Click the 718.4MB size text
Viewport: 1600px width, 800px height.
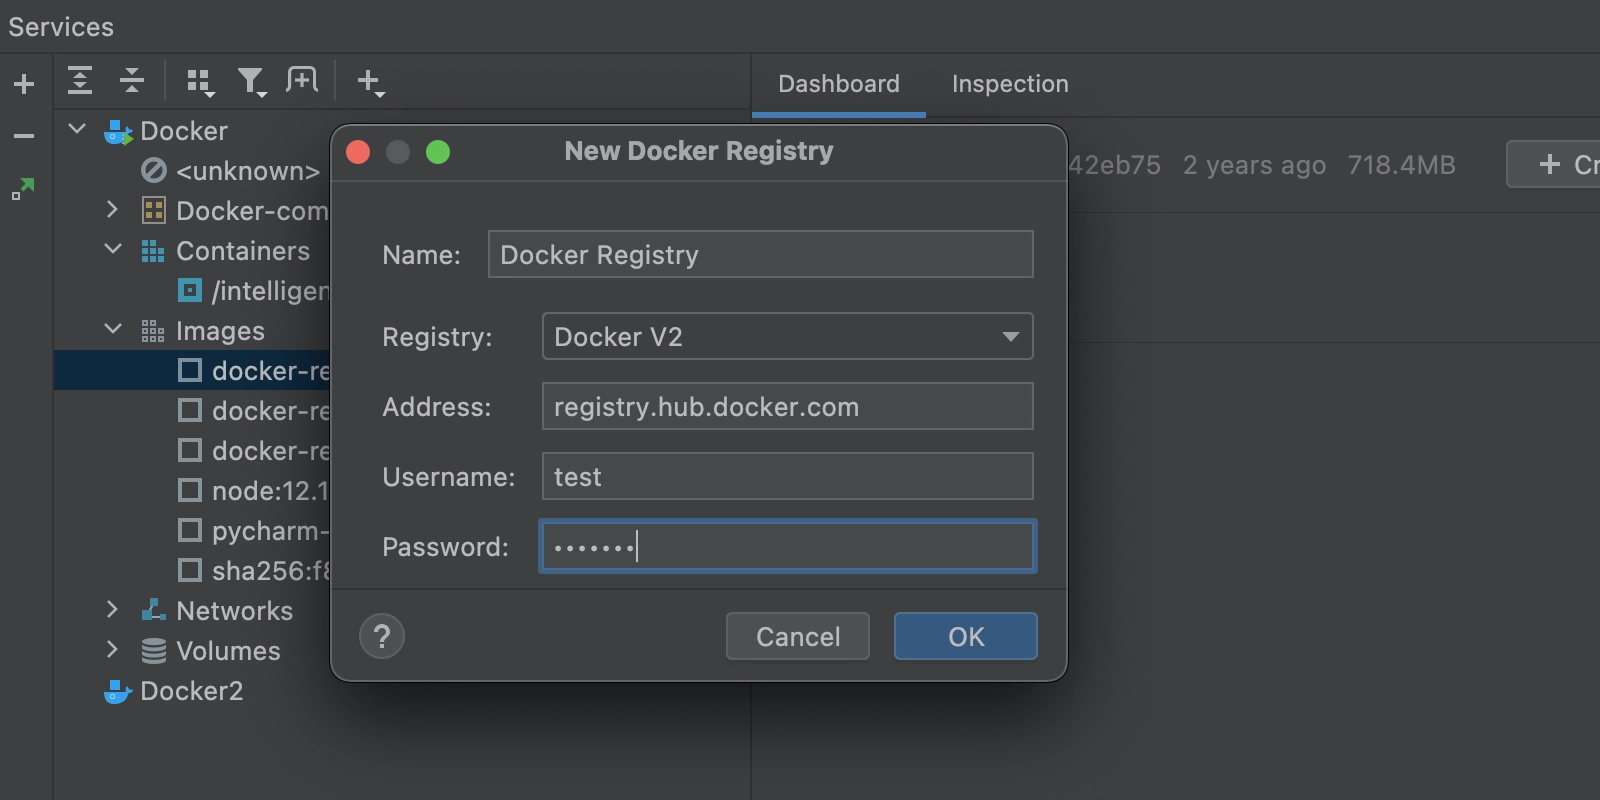click(x=1401, y=165)
